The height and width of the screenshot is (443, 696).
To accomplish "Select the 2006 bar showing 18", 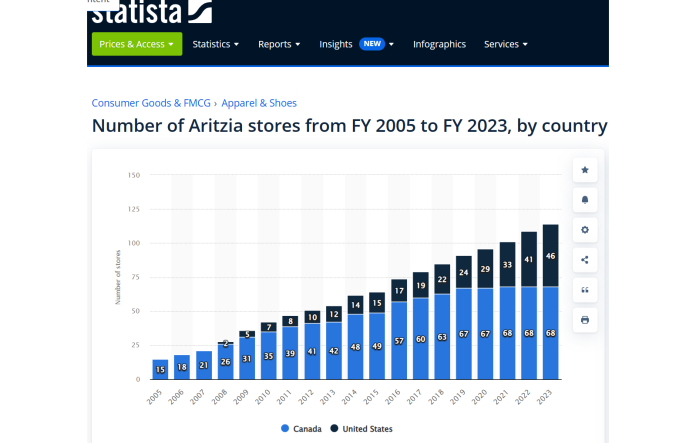I will pos(182,367).
